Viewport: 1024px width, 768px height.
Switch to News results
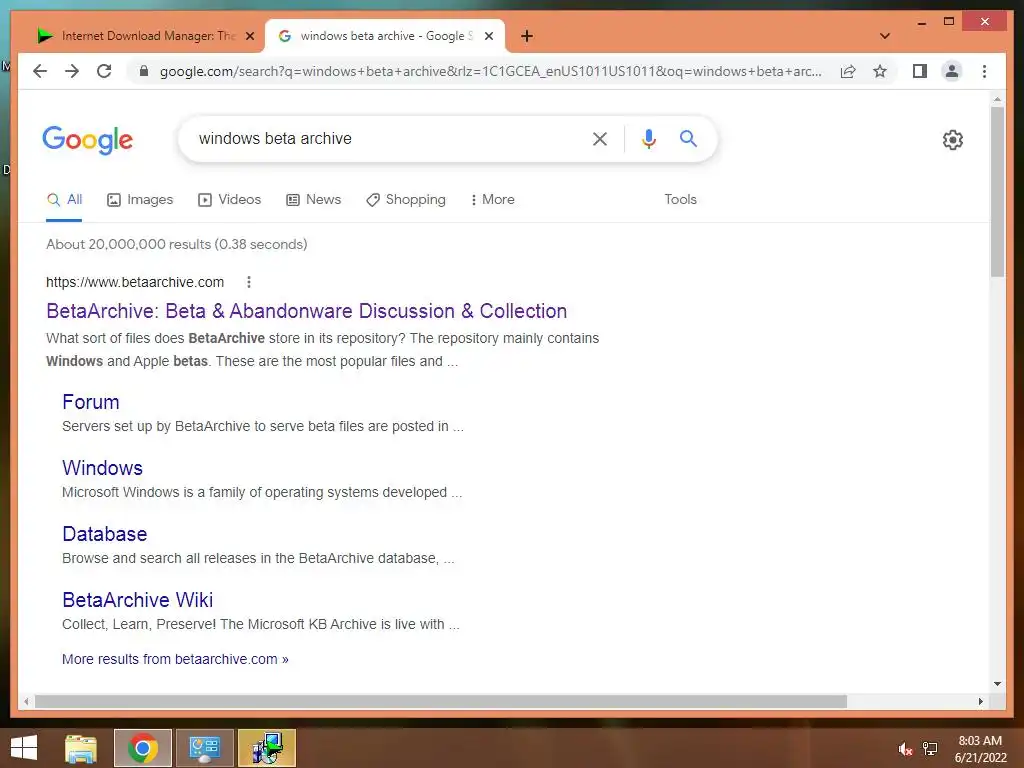[x=313, y=200]
